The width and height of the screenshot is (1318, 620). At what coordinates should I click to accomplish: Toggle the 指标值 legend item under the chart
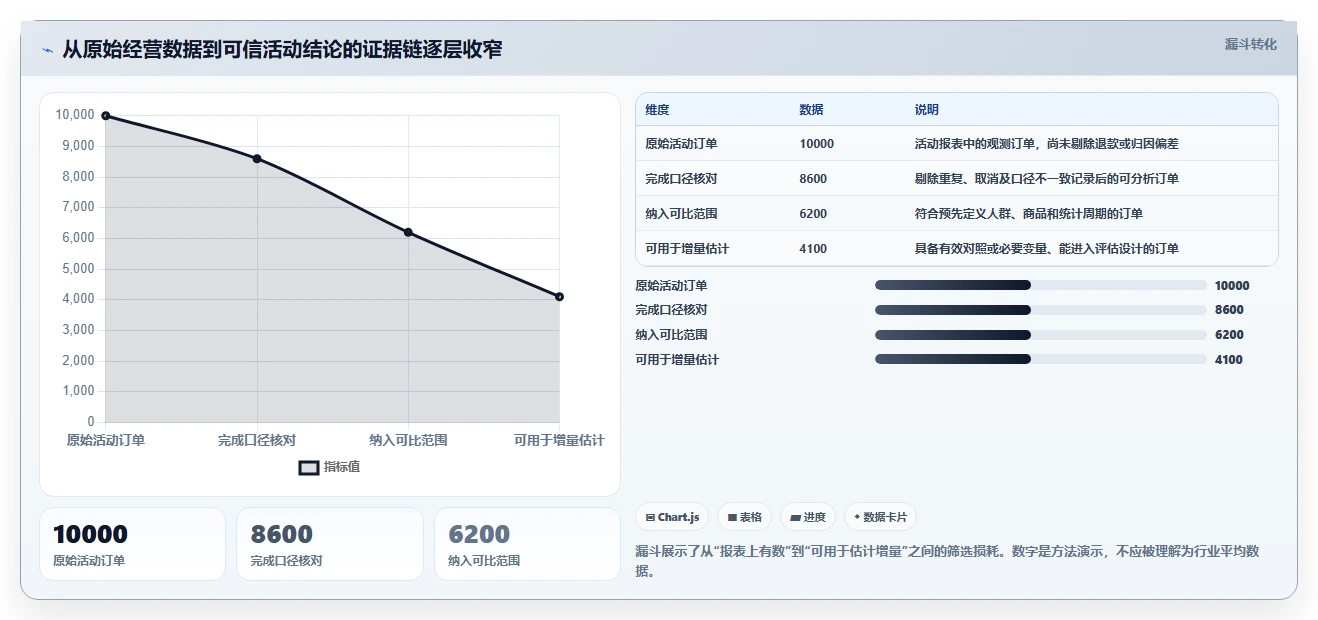point(330,467)
